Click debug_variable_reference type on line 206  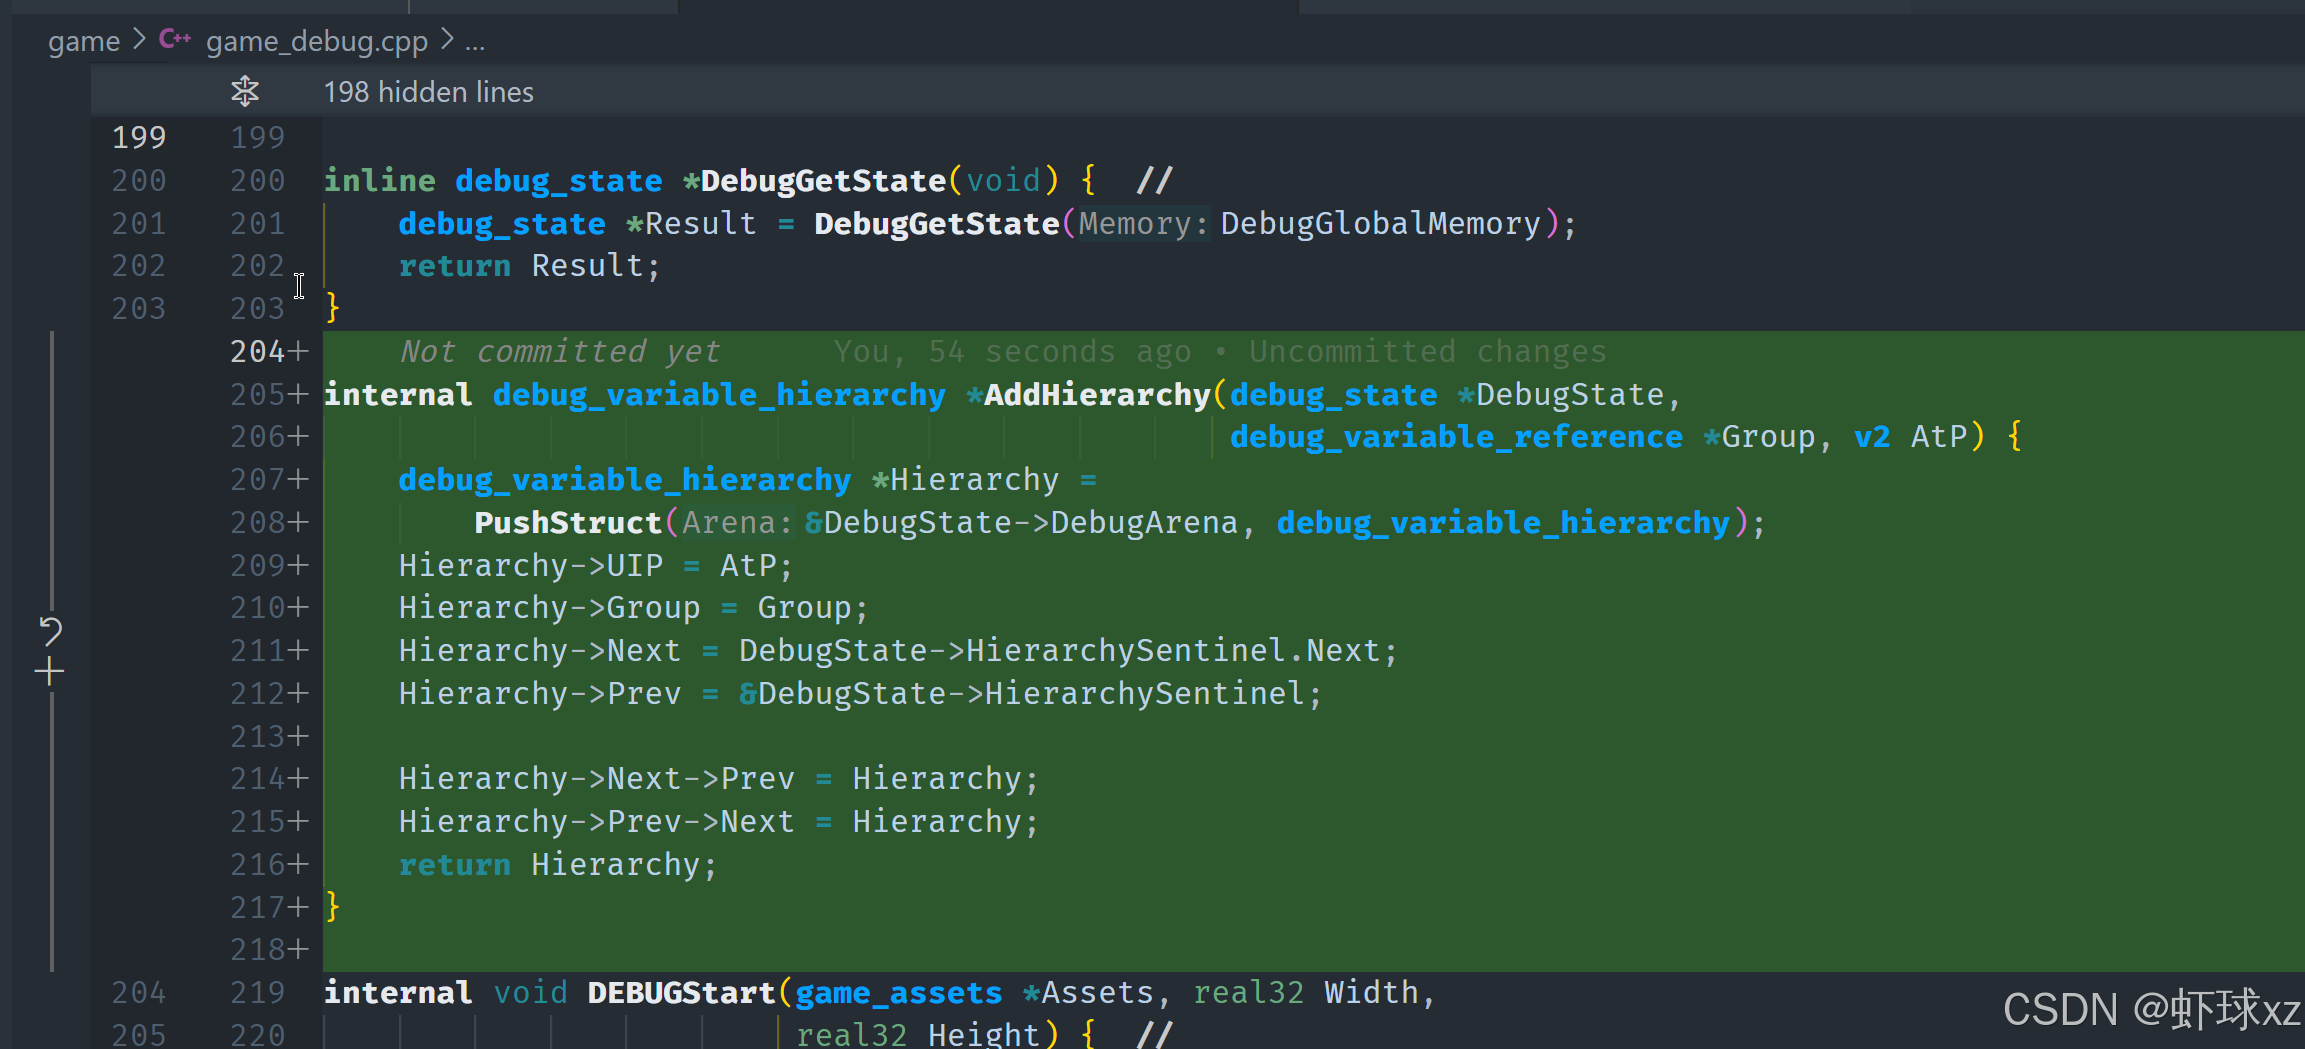point(1456,436)
